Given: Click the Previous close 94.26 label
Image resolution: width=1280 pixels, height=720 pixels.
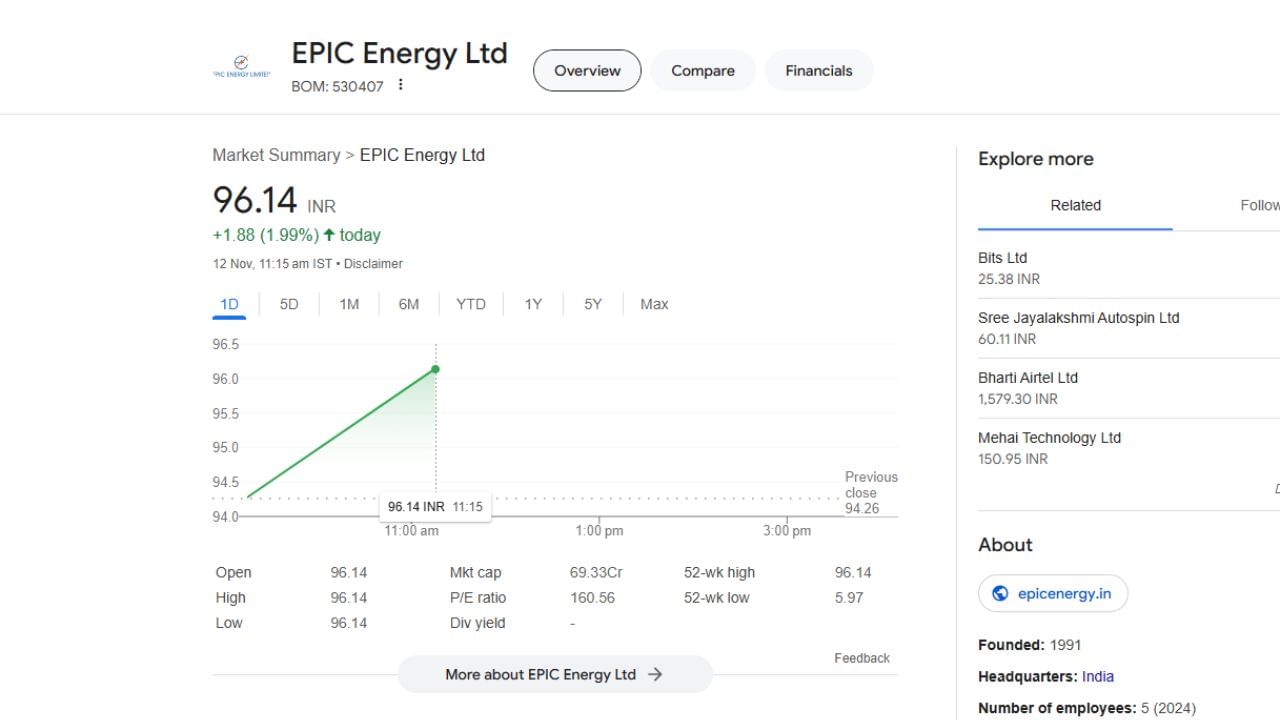Looking at the screenshot, I should click(871, 492).
